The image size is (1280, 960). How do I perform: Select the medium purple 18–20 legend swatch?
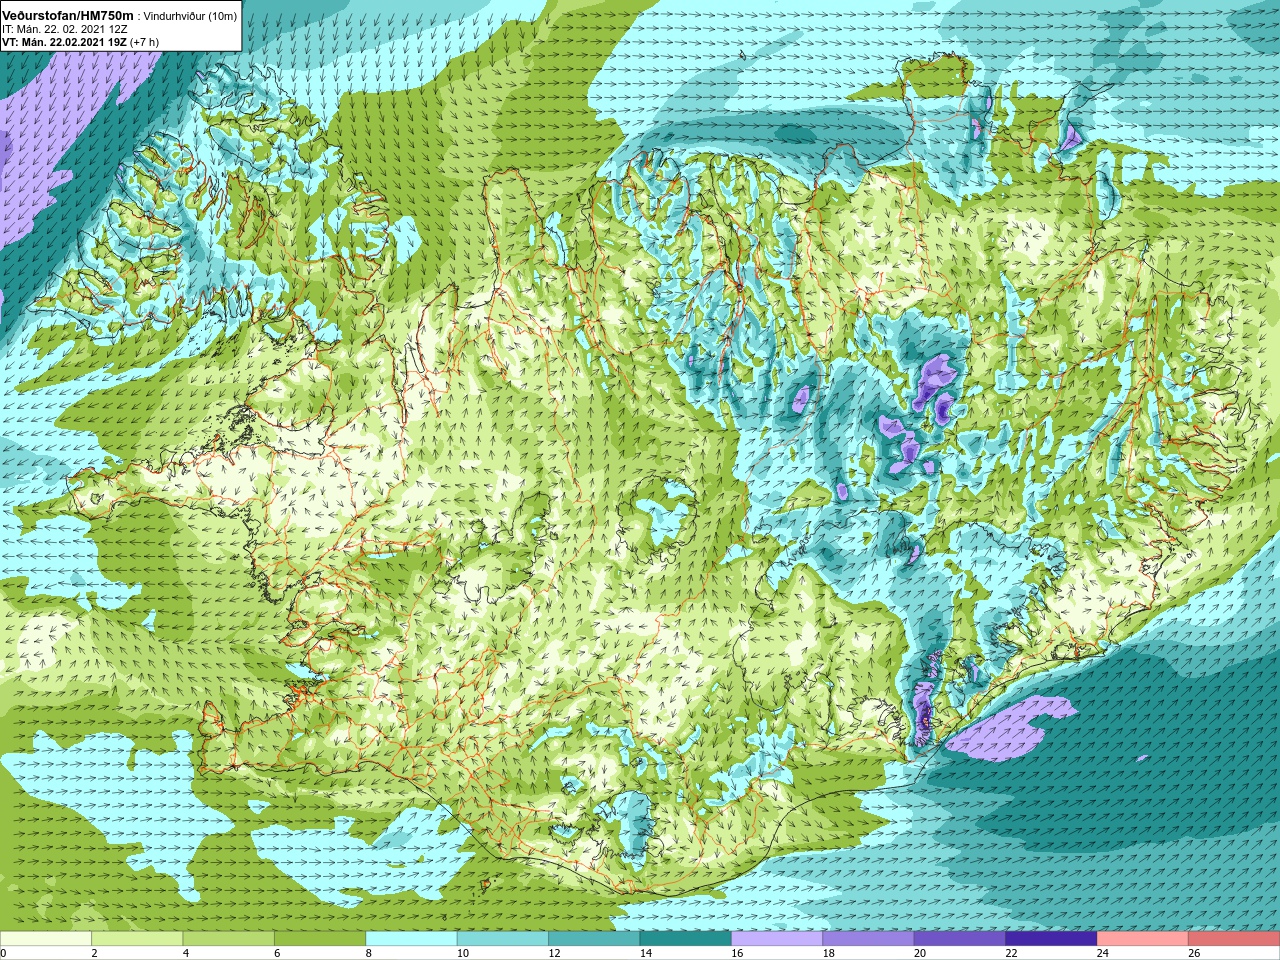click(x=869, y=939)
